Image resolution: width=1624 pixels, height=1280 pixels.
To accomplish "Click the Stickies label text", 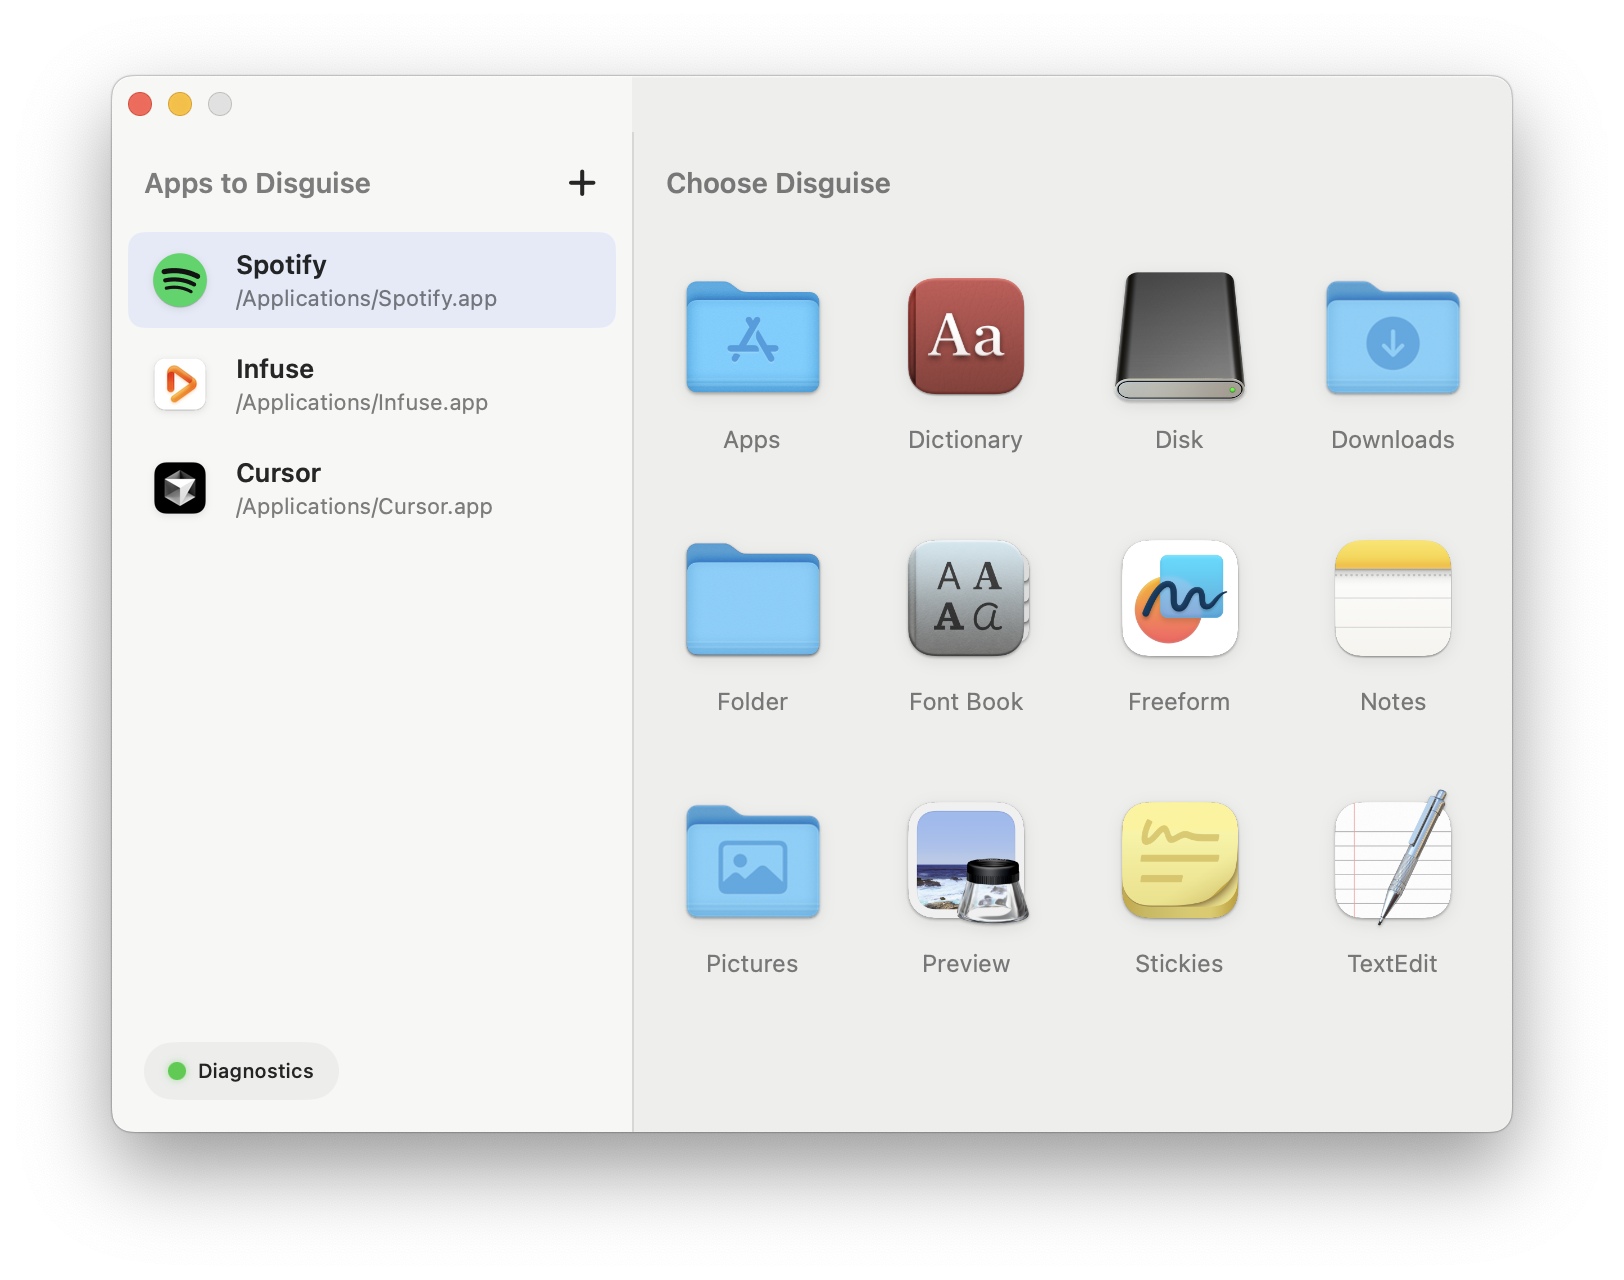I will (x=1179, y=964).
